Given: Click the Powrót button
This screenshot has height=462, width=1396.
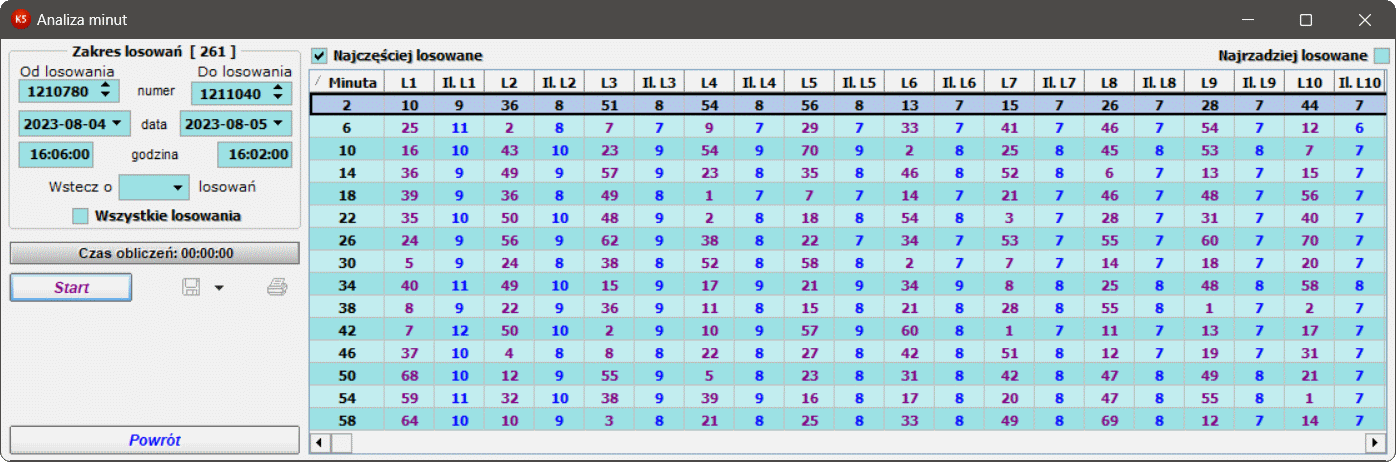Looking at the screenshot, I should pyautogui.click(x=155, y=440).
